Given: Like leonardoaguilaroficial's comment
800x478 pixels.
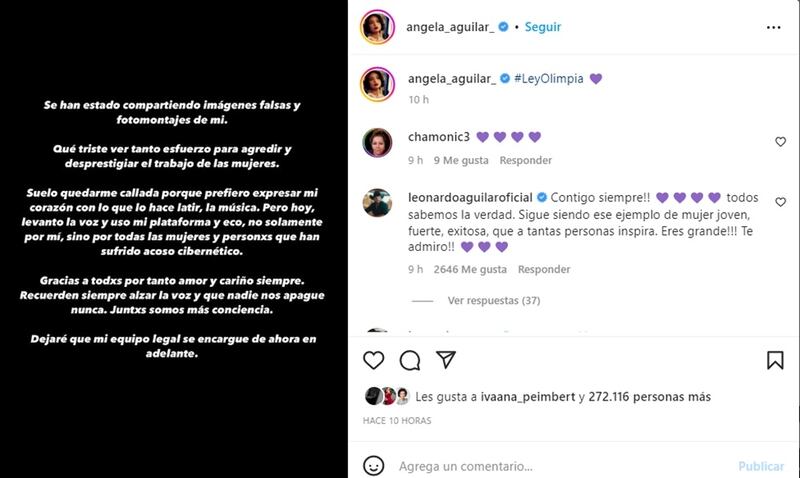Looking at the screenshot, I should (x=780, y=202).
